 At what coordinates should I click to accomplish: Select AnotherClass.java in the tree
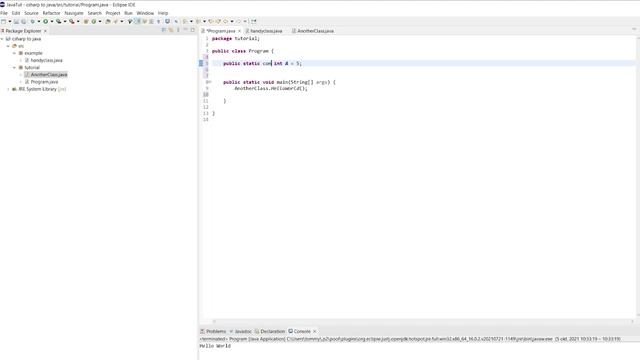pyautogui.click(x=49, y=75)
